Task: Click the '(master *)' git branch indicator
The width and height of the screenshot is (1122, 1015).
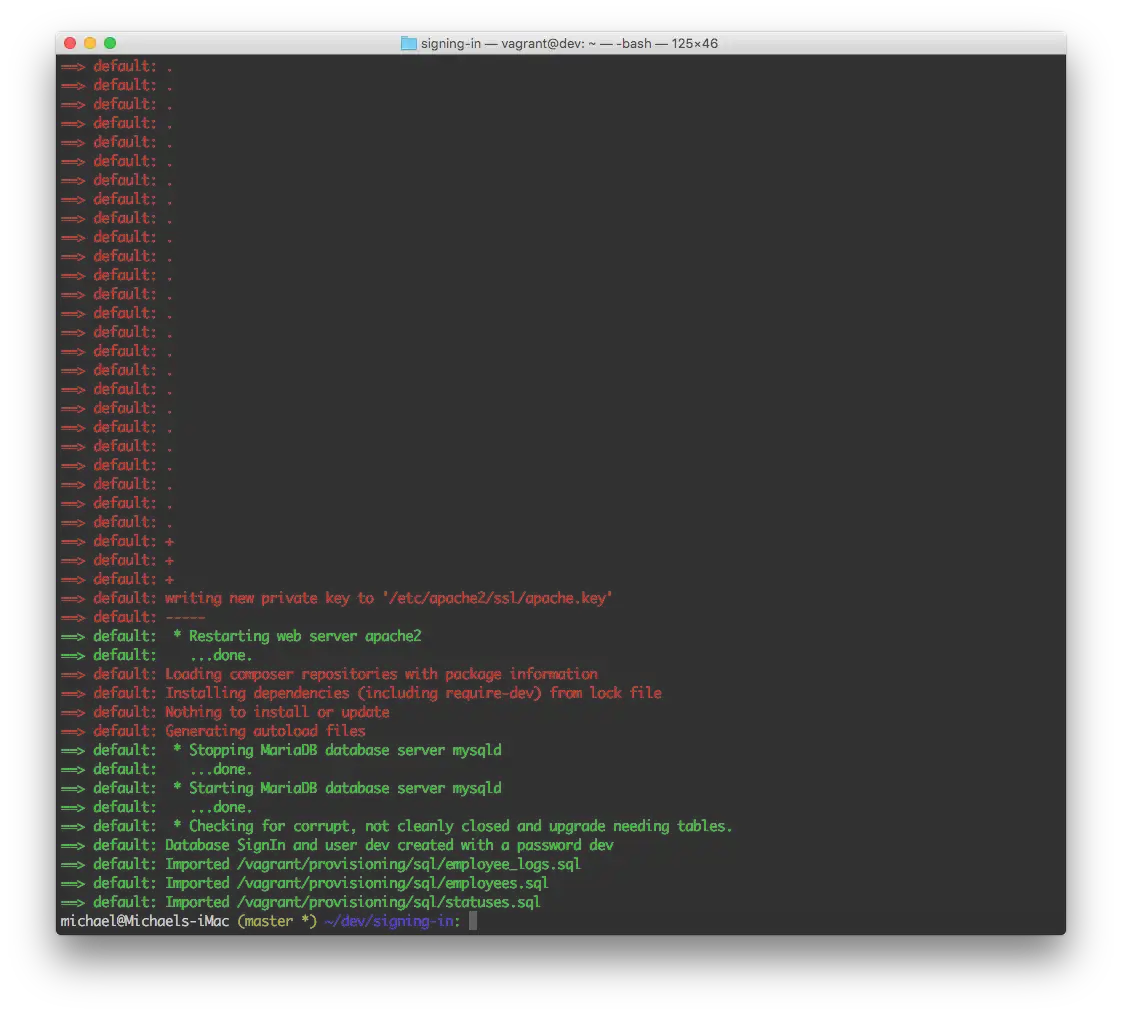Action: point(278,921)
